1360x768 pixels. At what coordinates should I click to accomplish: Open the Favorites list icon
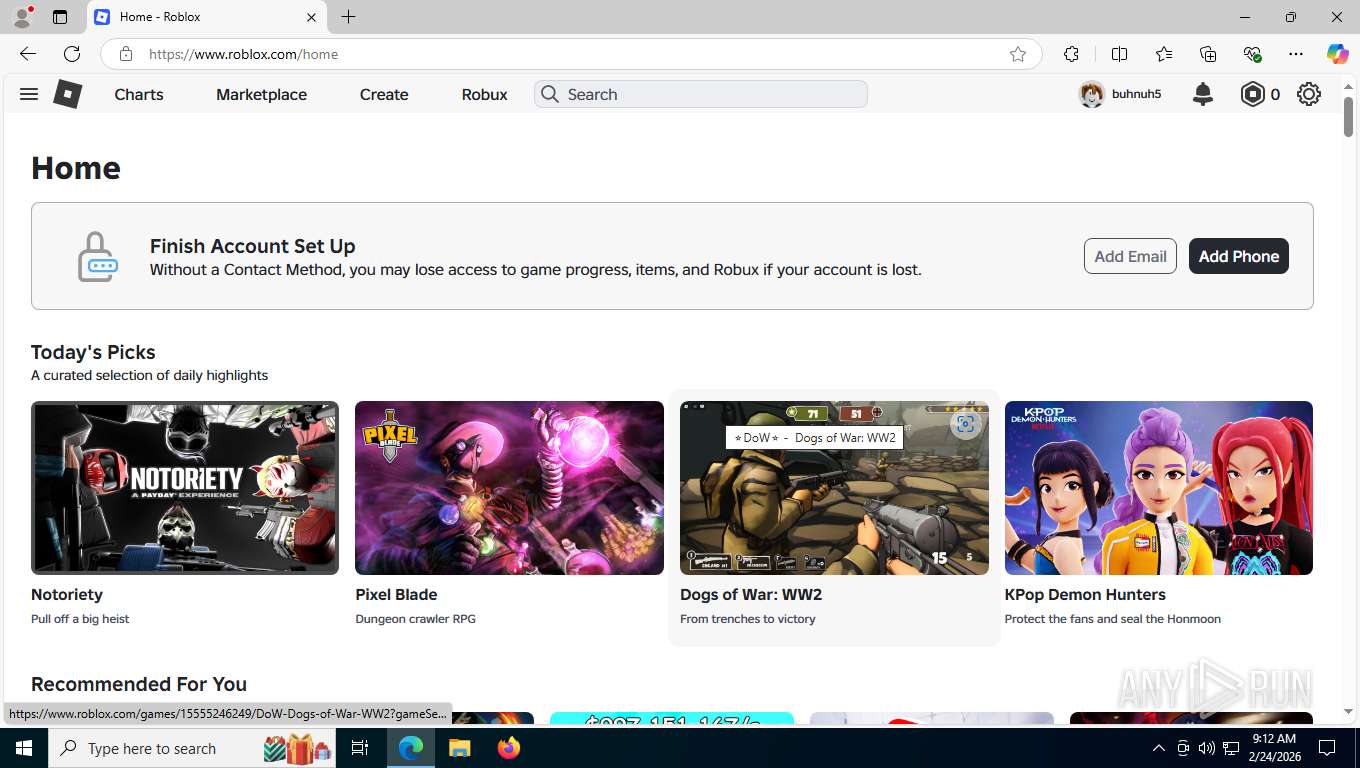[1163, 54]
